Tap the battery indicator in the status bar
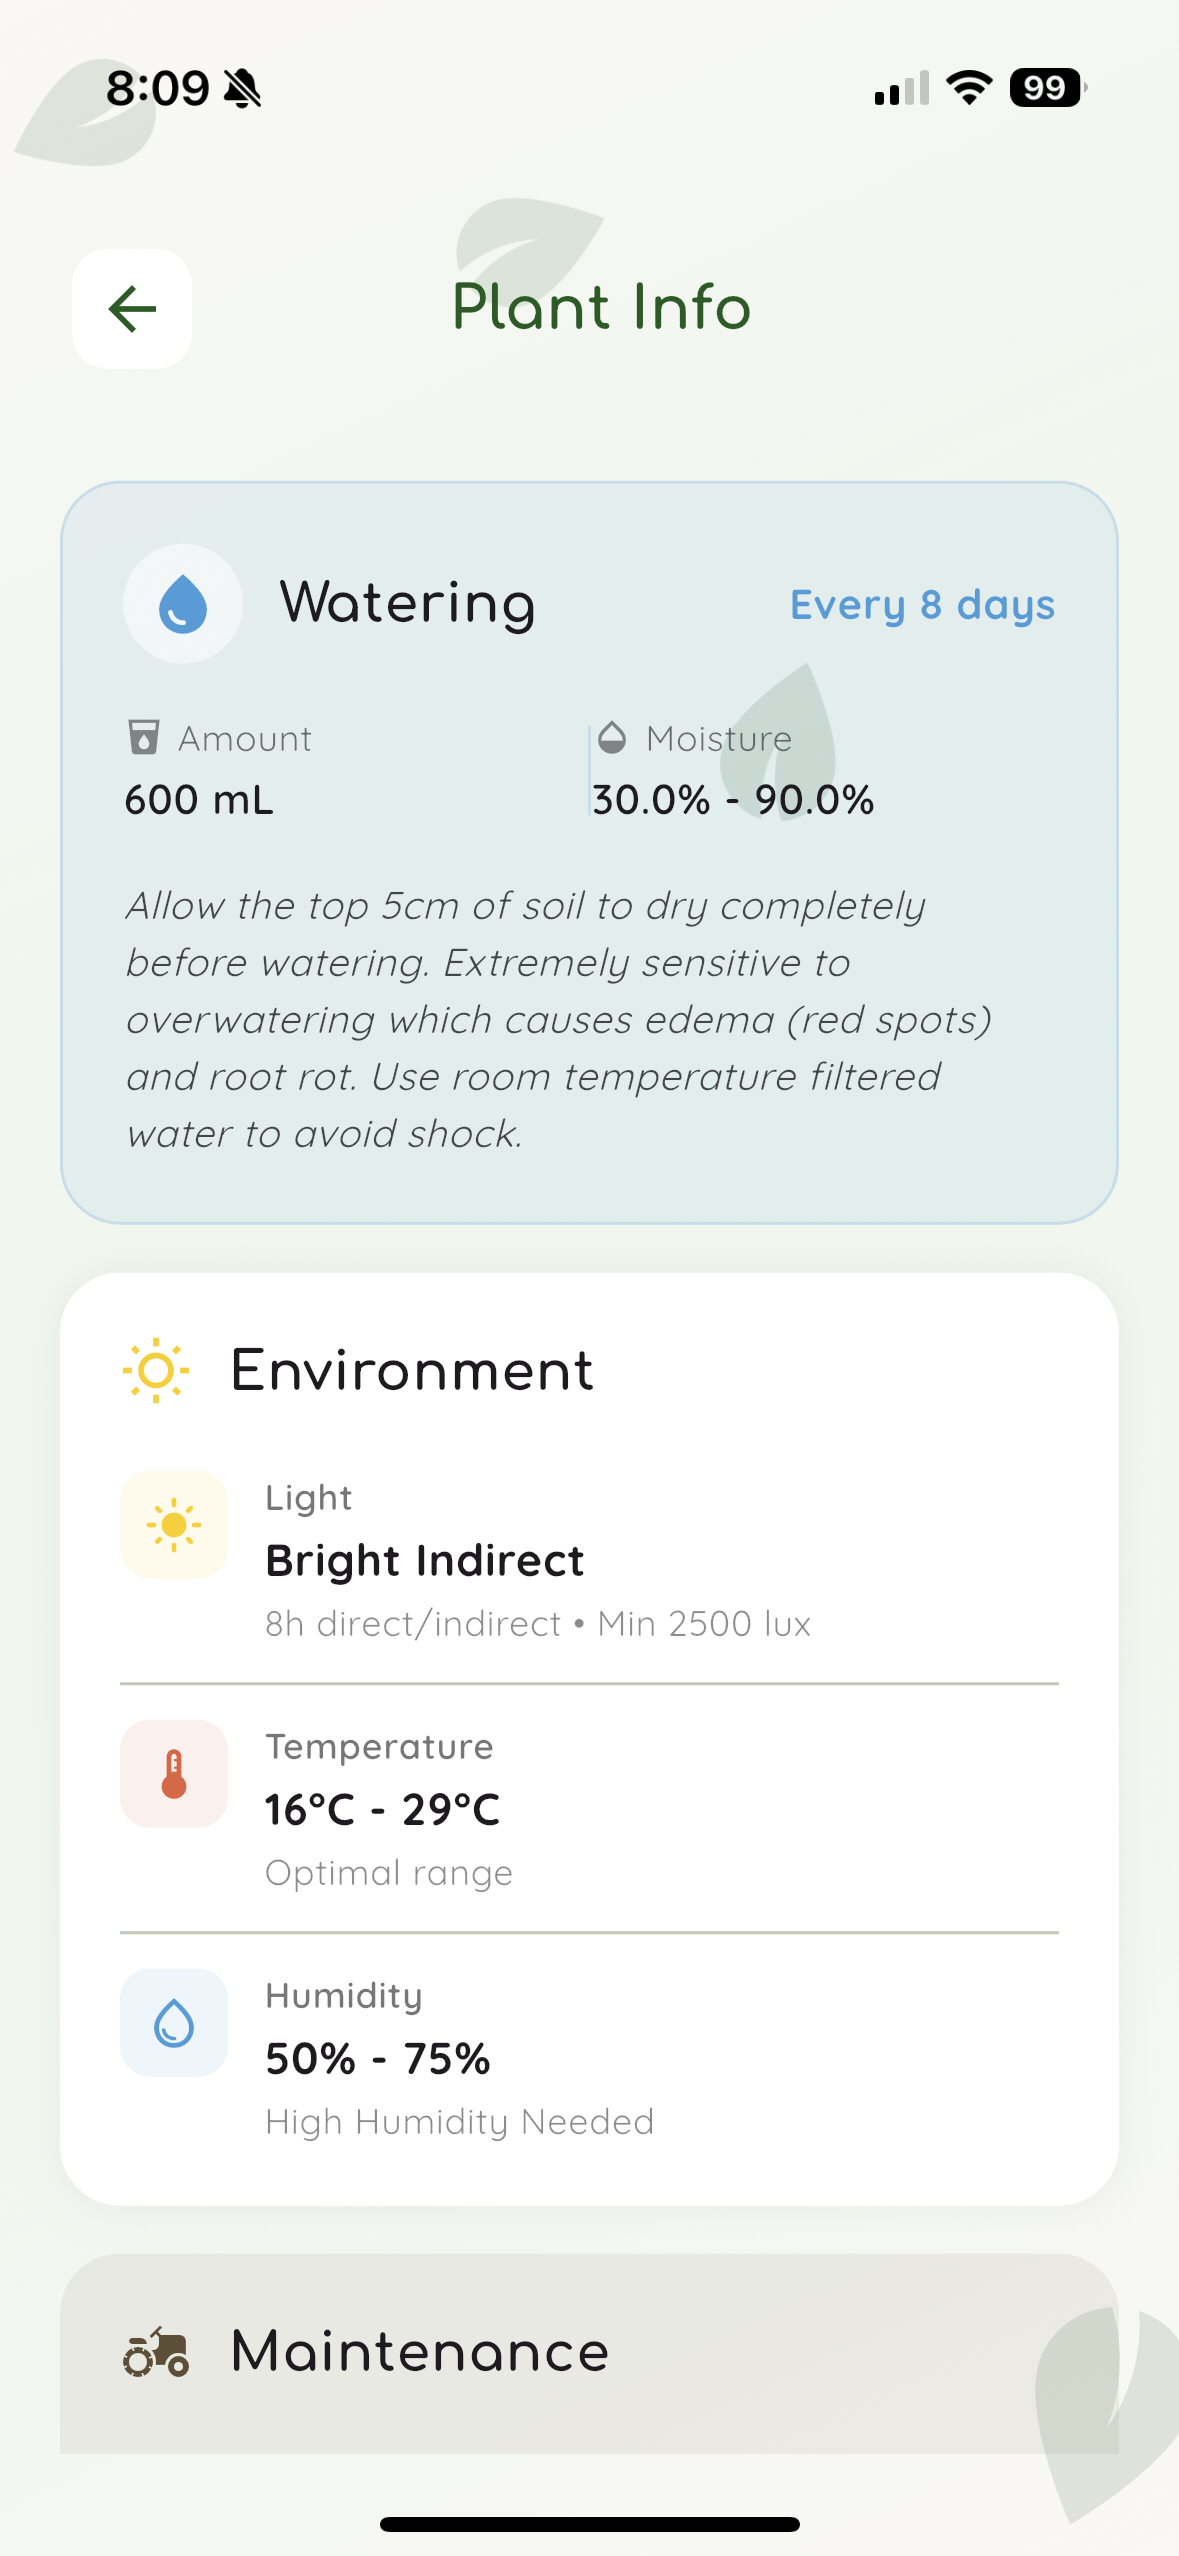Image resolution: width=1179 pixels, height=2556 pixels. point(1043,90)
